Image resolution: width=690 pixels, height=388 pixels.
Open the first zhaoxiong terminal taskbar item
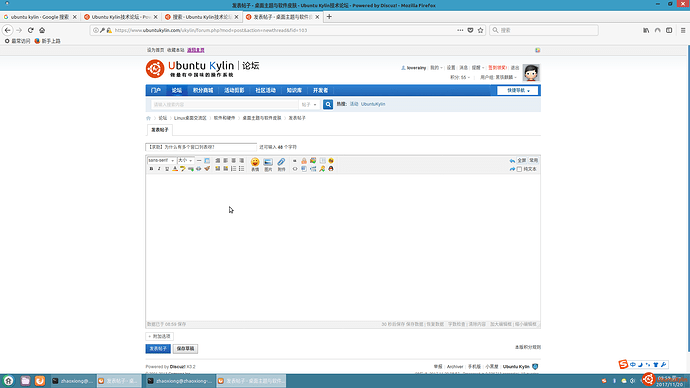coord(73,381)
